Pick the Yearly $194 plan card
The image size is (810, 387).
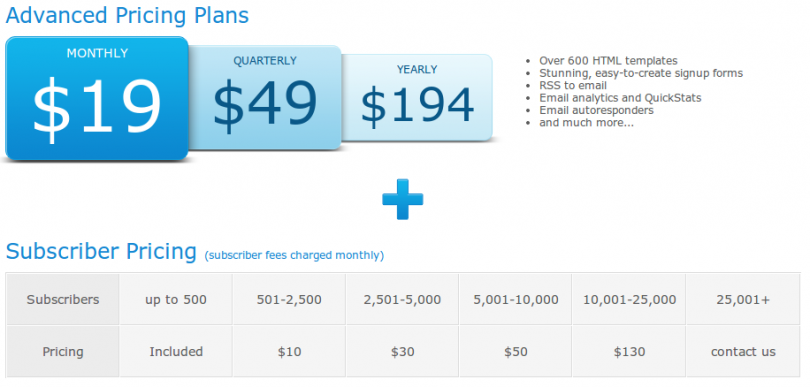[417, 98]
